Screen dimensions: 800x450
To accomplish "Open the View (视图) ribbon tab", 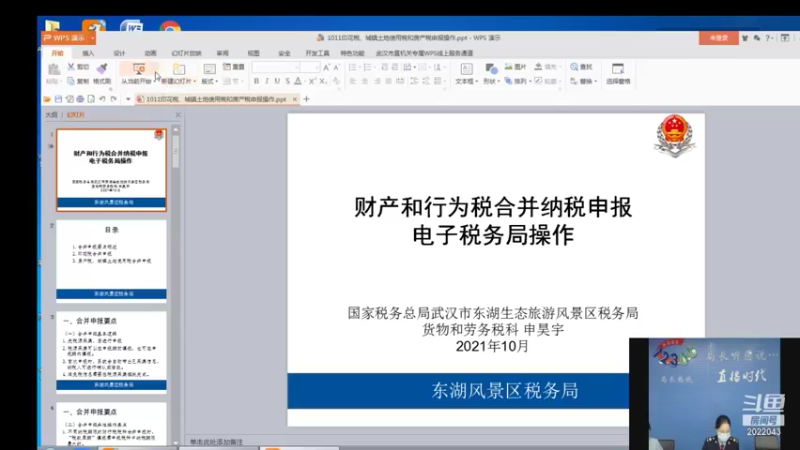I will [254, 53].
